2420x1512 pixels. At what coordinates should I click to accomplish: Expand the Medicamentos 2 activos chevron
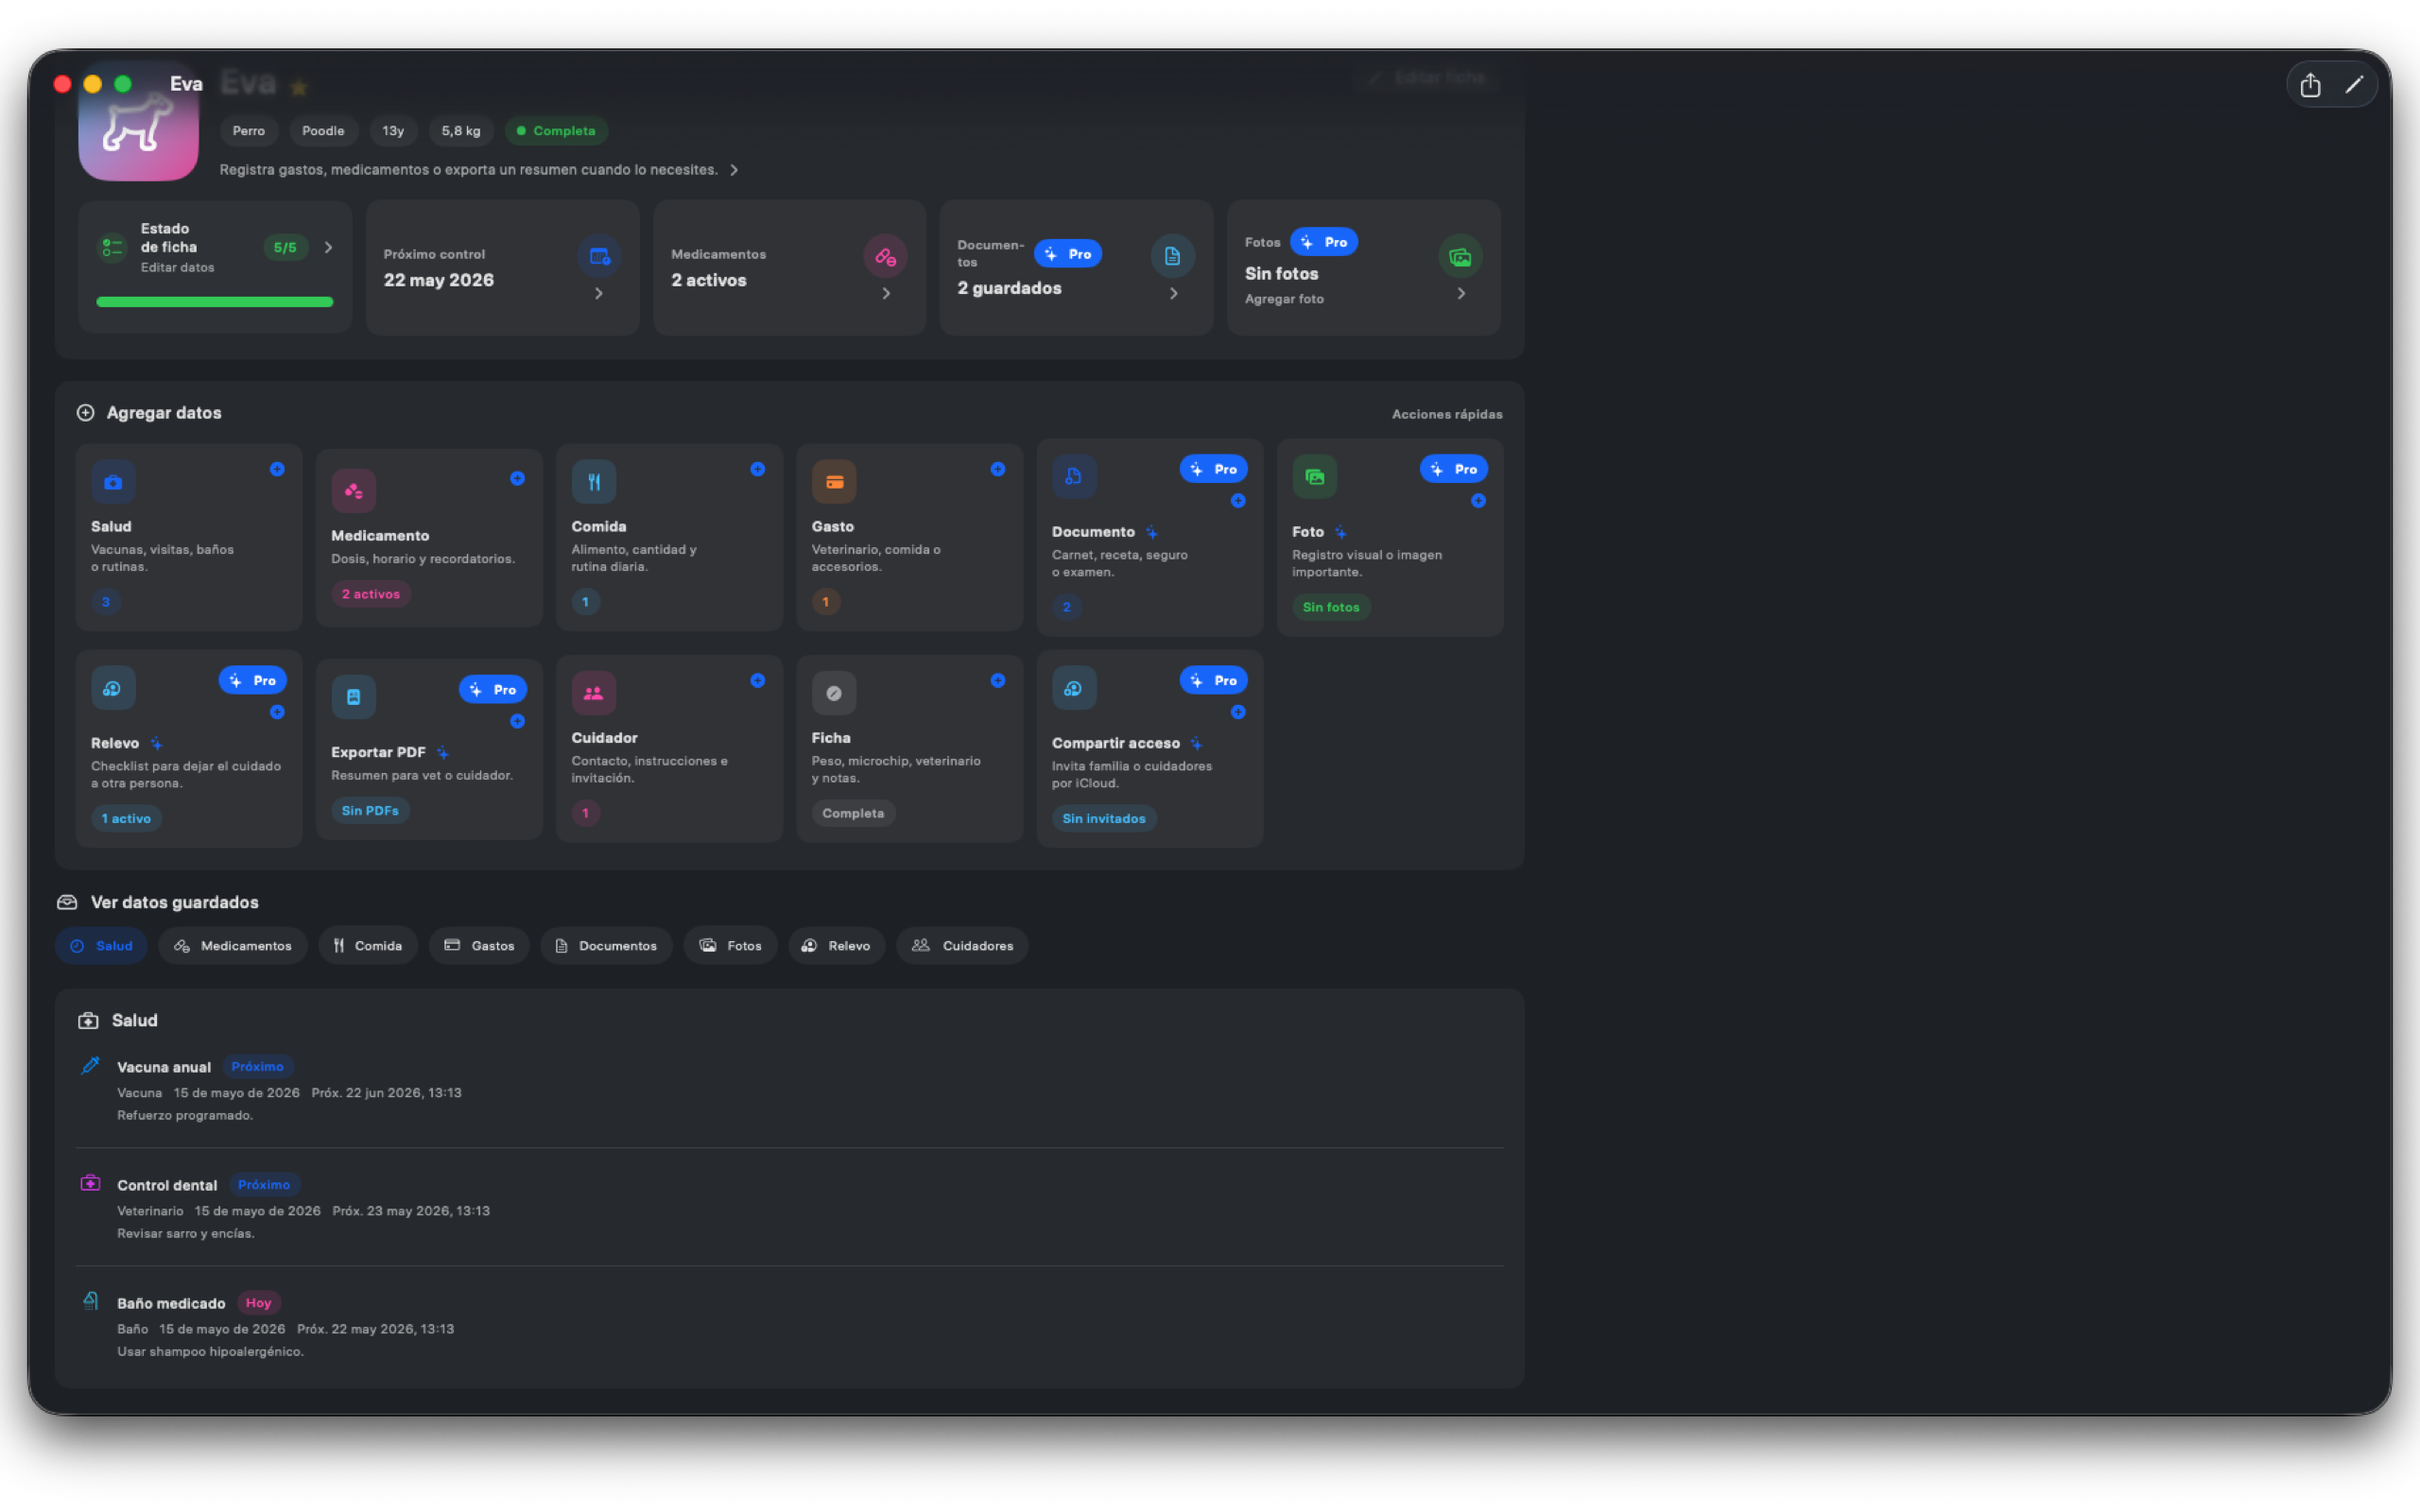click(x=886, y=293)
